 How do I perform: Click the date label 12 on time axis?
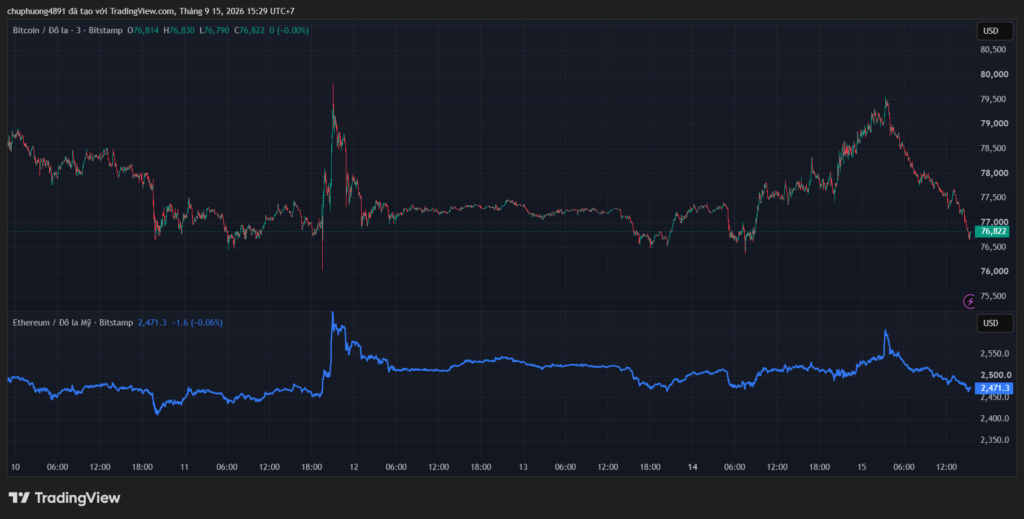[353, 467]
